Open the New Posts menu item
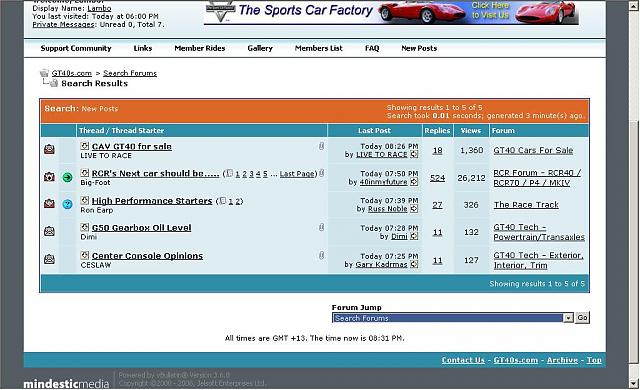This screenshot has width=640, height=390. pos(419,48)
